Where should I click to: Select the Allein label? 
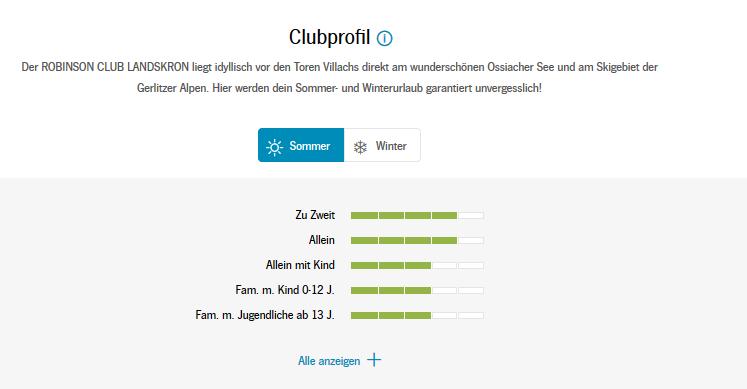322,240
